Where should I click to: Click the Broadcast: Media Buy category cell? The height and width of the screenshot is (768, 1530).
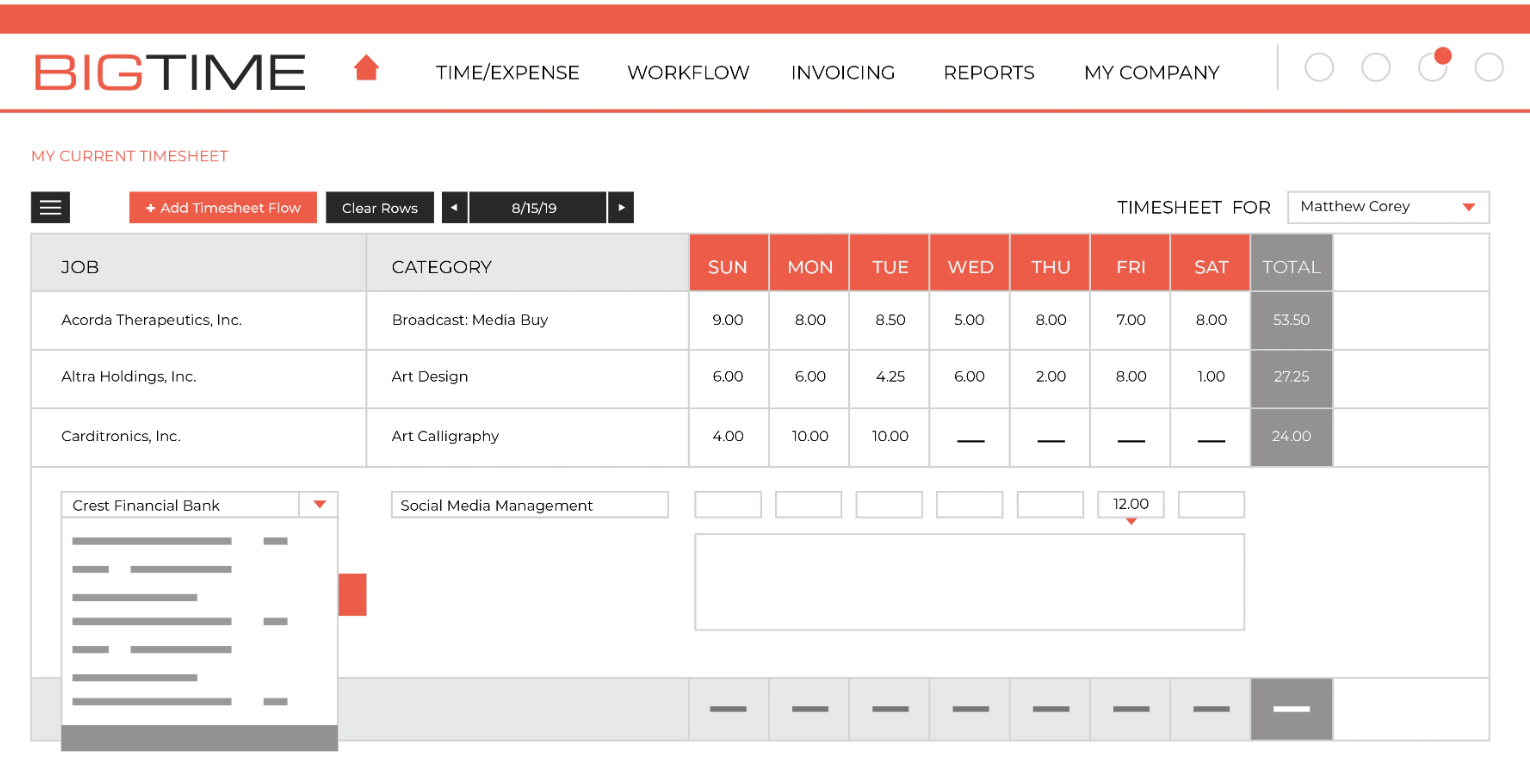click(x=528, y=320)
